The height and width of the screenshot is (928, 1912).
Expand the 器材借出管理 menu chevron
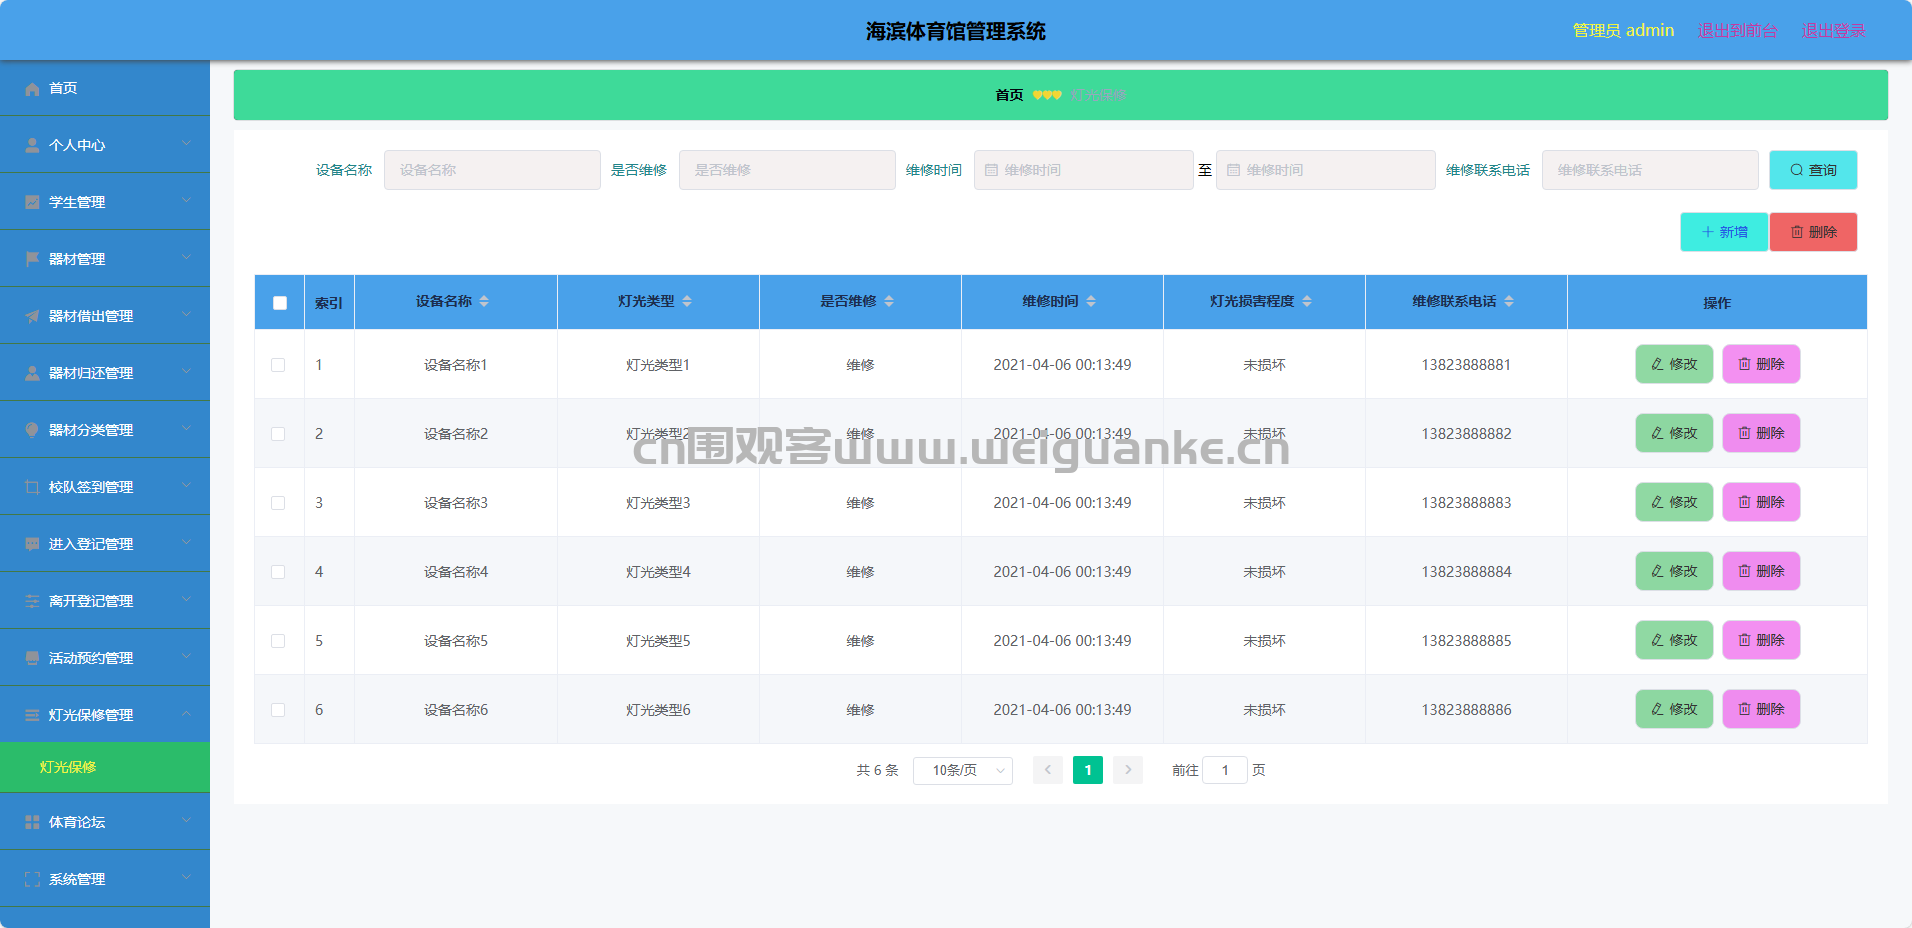coord(186,315)
